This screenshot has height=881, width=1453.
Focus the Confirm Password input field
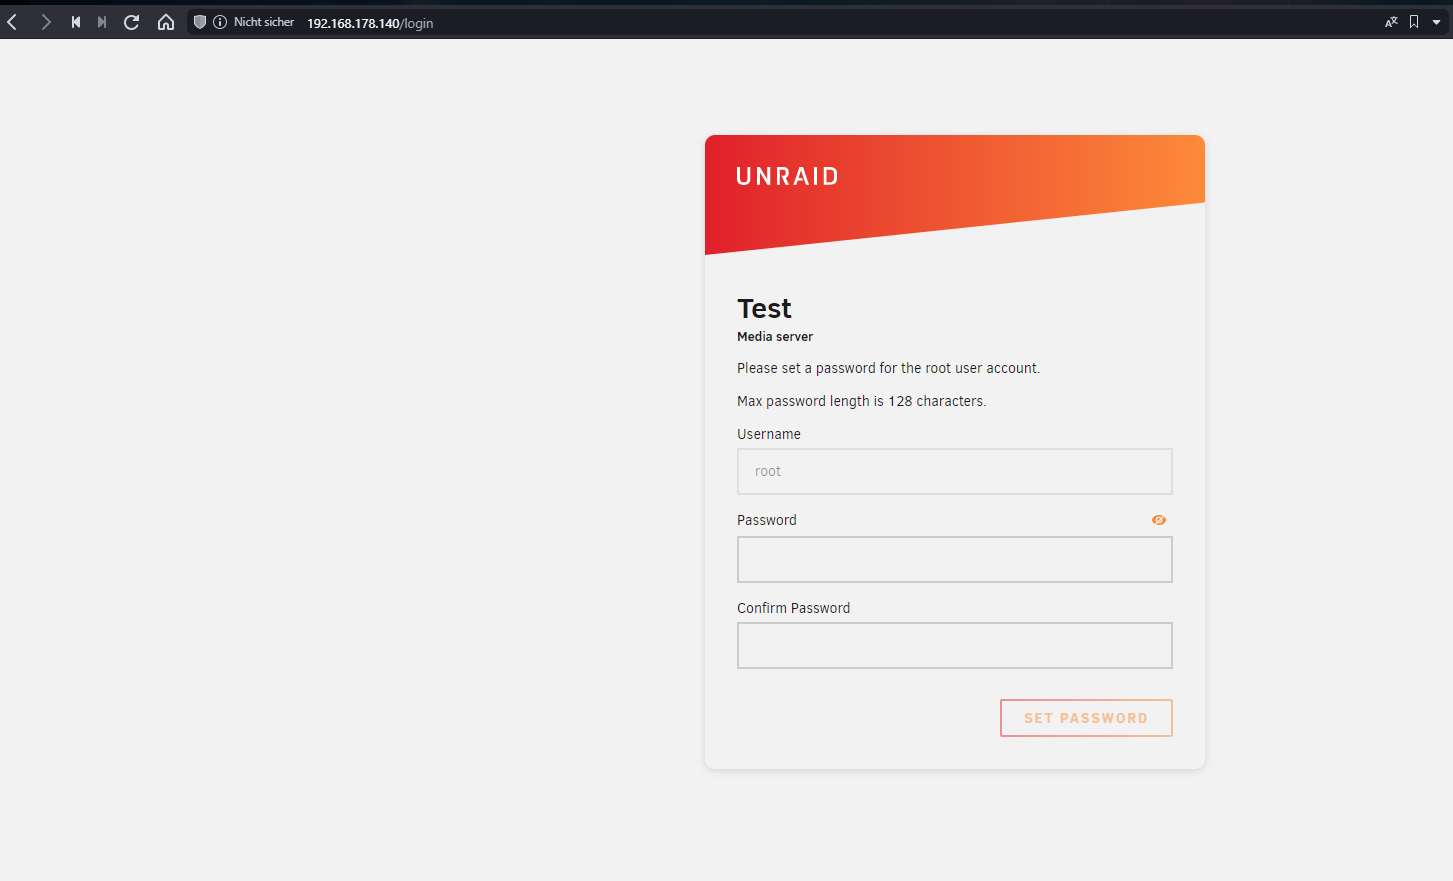(x=955, y=645)
